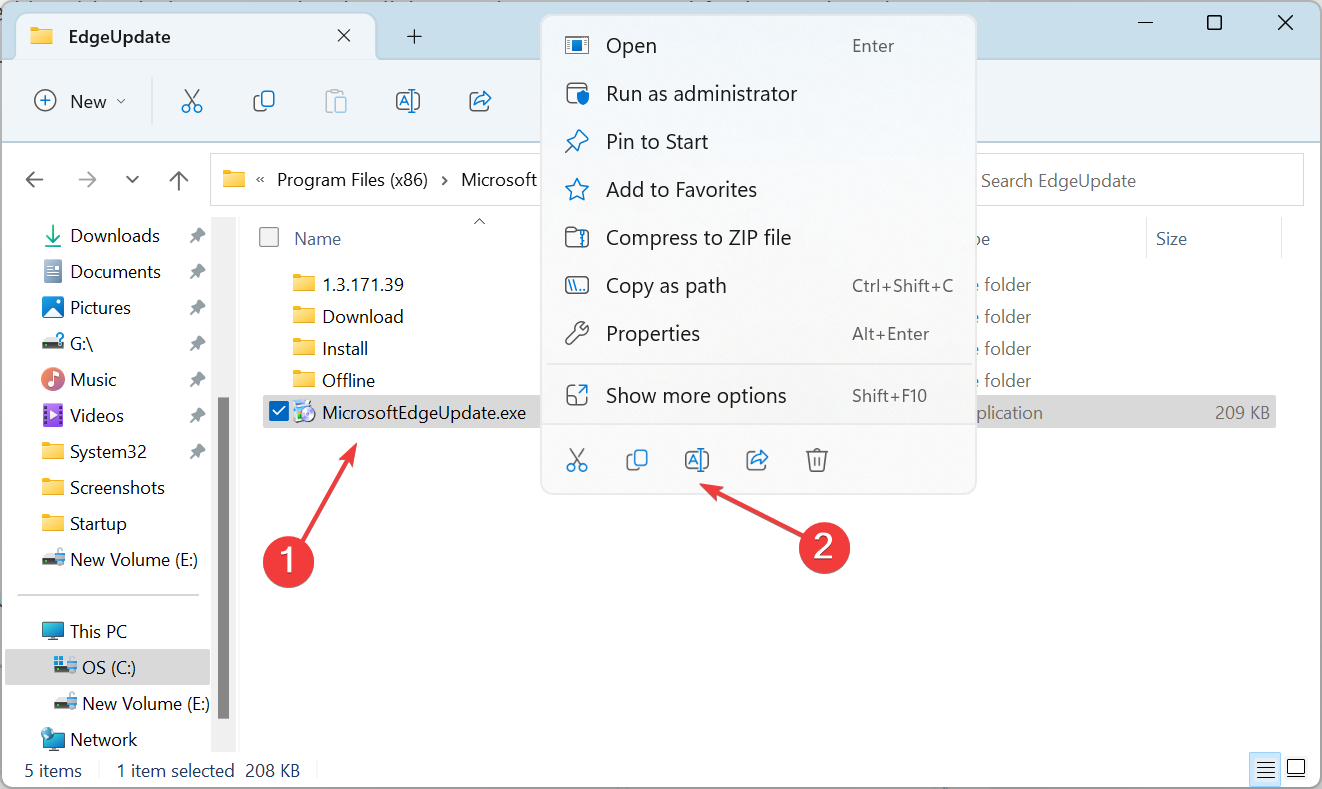
Task: Click the Rename icon in the toolbar
Action: click(408, 101)
